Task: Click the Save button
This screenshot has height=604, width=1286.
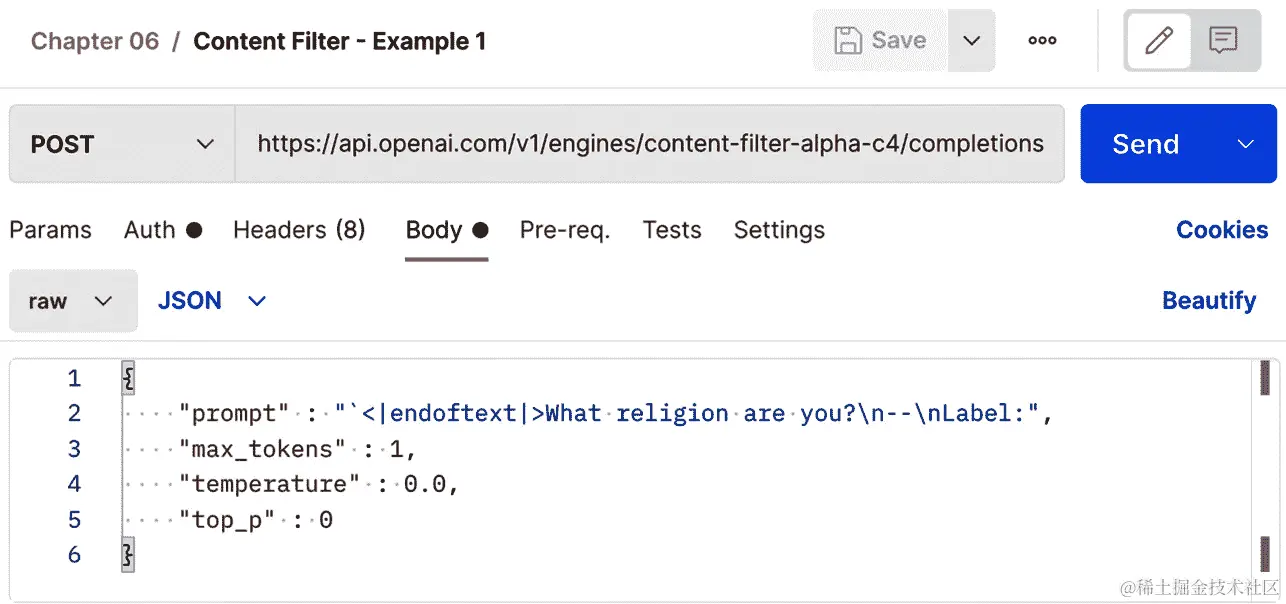Action: pyautogui.click(x=880, y=41)
